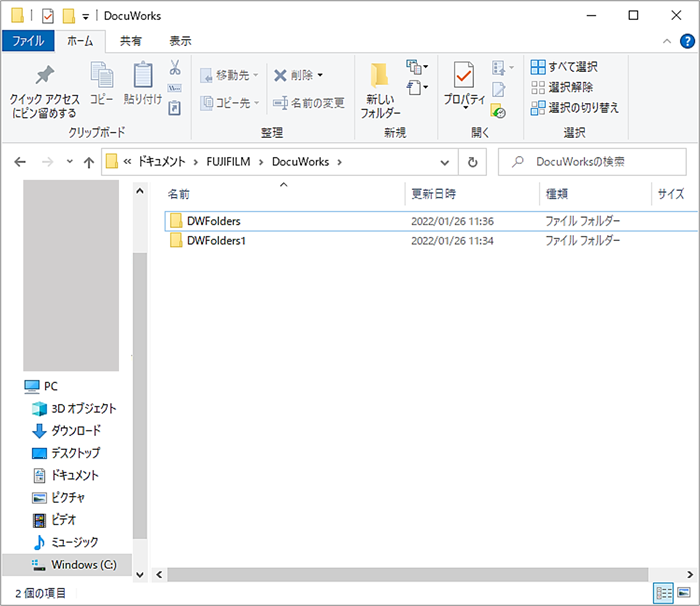Switch to Details view icon in status bar
This screenshot has height=606, width=700.
point(663,593)
